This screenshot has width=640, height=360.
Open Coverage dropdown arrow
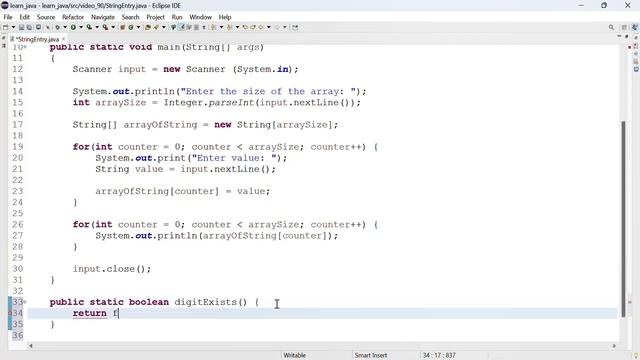97,27
